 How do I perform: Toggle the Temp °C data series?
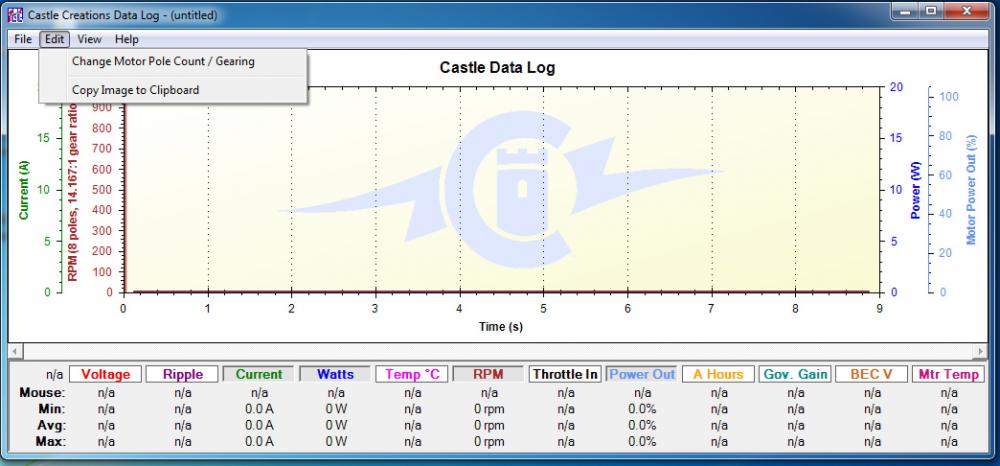pos(412,374)
